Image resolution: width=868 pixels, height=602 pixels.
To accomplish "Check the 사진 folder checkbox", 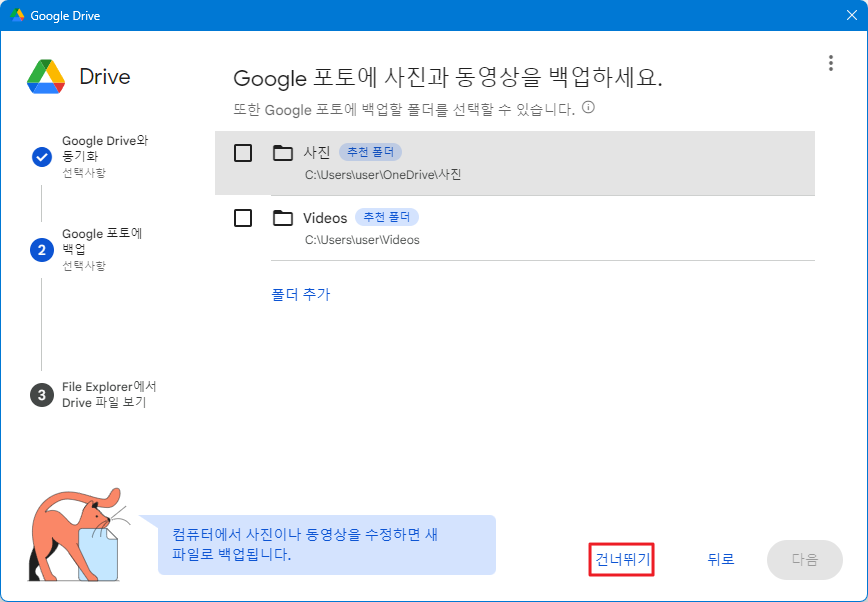I will point(243,153).
